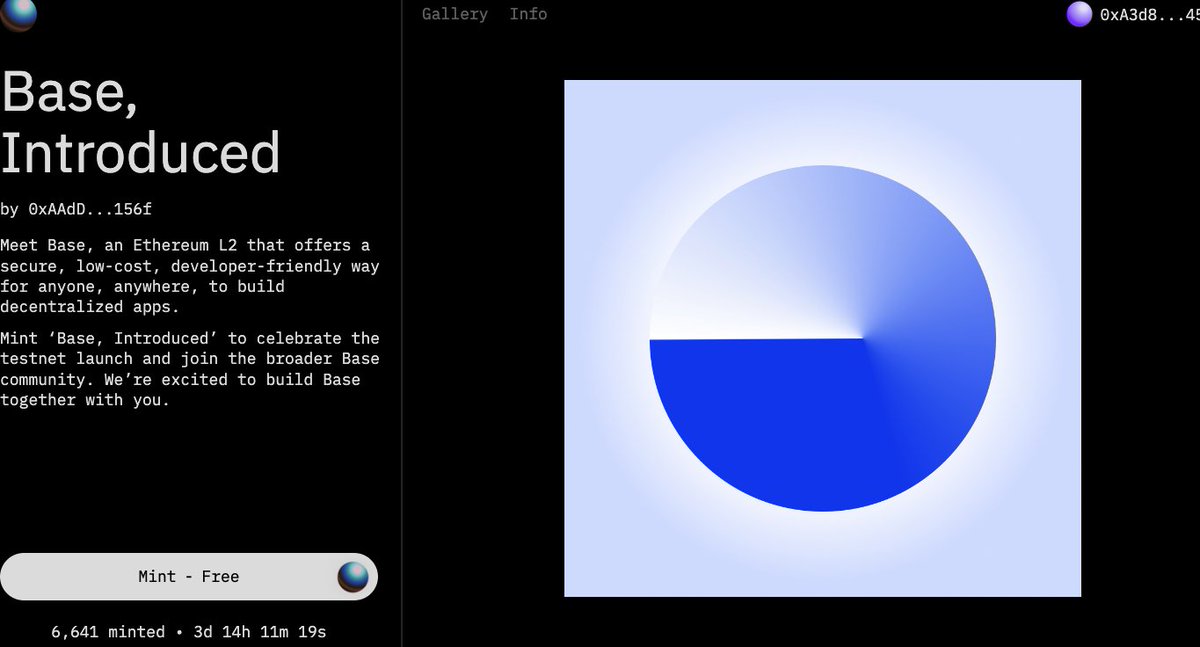Viewport: 1200px width, 647px height.
Task: Click the '6,641 minted' countdown text
Action: coord(189,632)
